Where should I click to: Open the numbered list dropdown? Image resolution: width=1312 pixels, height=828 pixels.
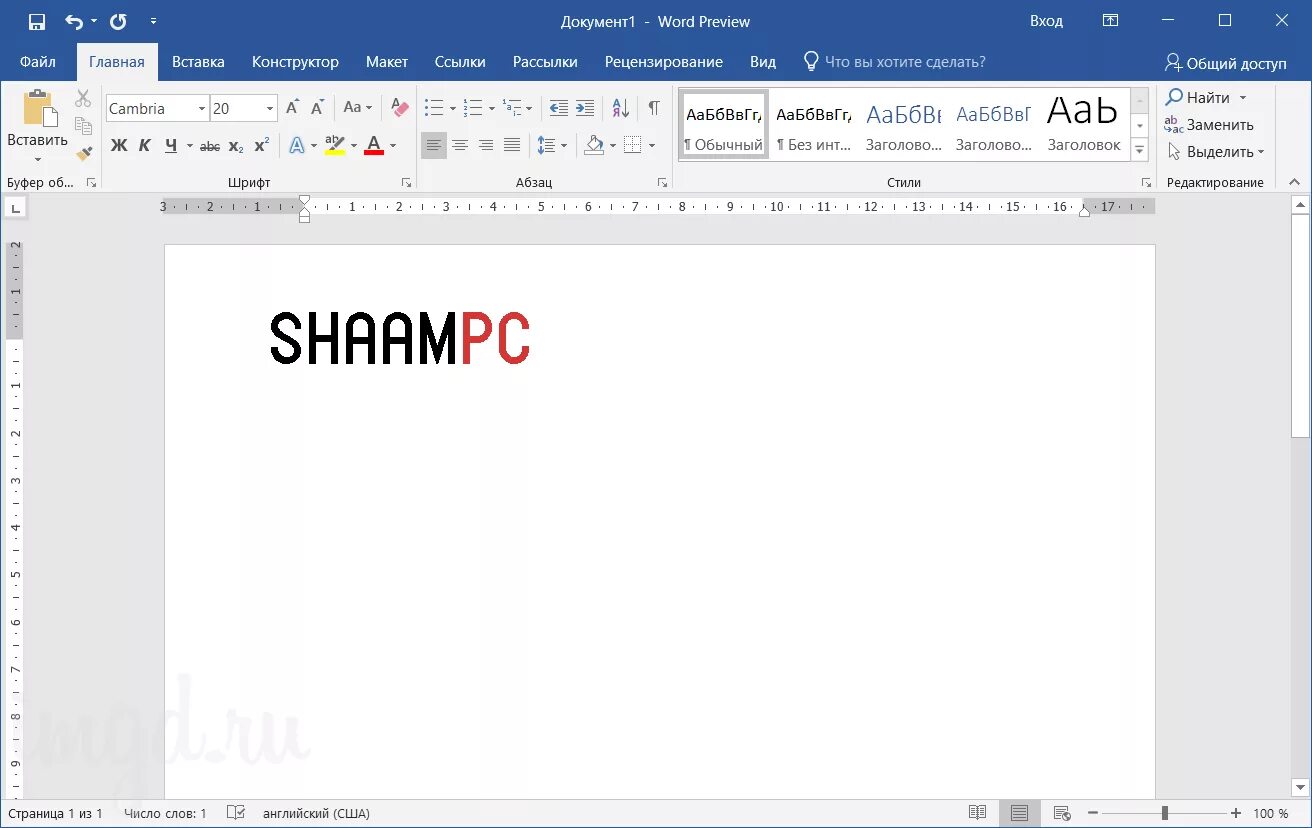pos(492,108)
